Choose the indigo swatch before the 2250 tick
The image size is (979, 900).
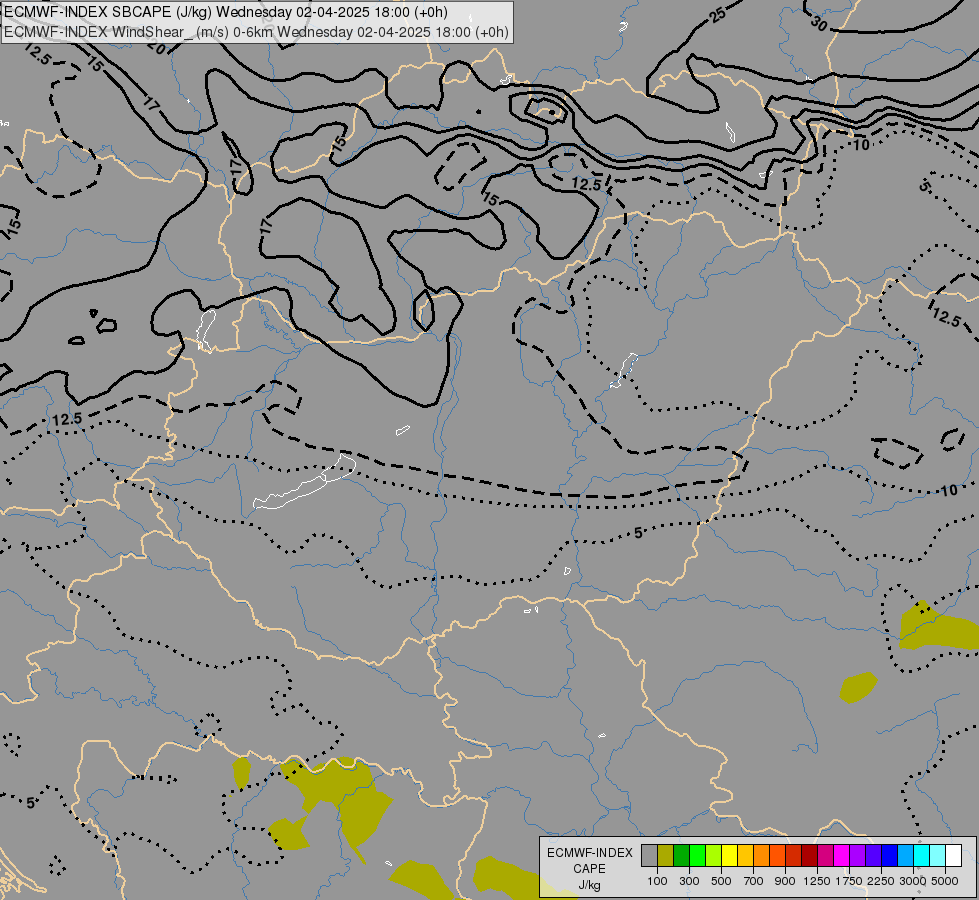pos(873,855)
